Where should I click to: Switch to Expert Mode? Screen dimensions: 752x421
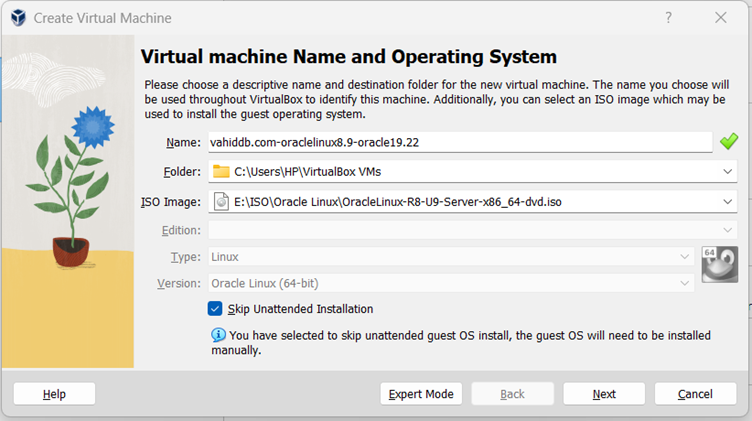(421, 394)
